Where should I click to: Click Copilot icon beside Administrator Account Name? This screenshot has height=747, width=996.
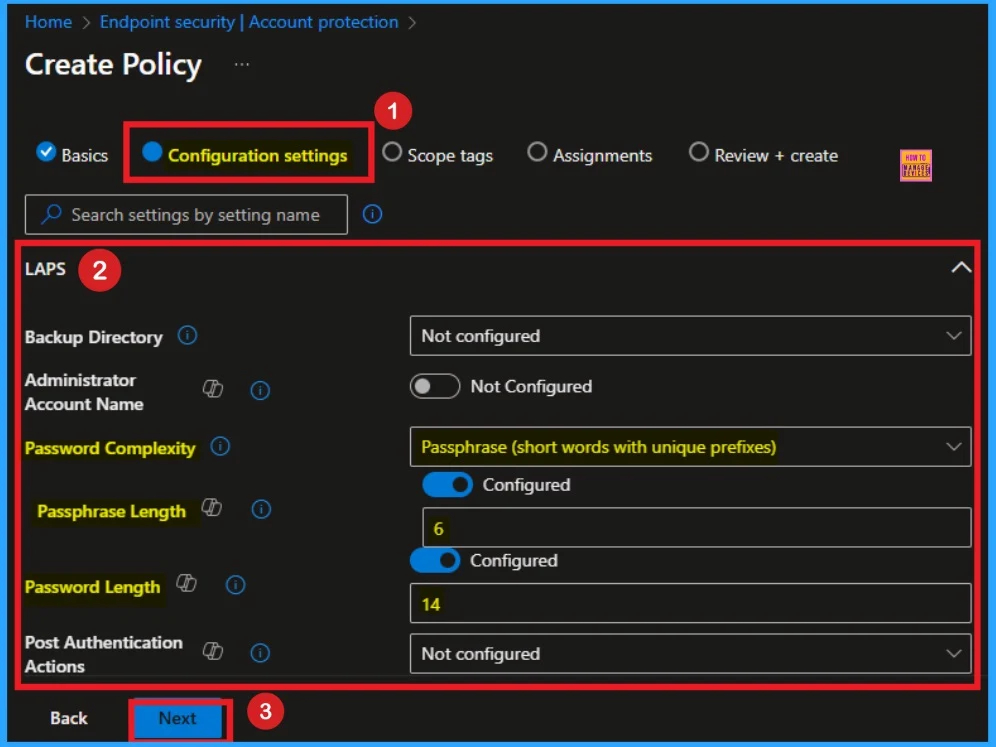point(213,389)
